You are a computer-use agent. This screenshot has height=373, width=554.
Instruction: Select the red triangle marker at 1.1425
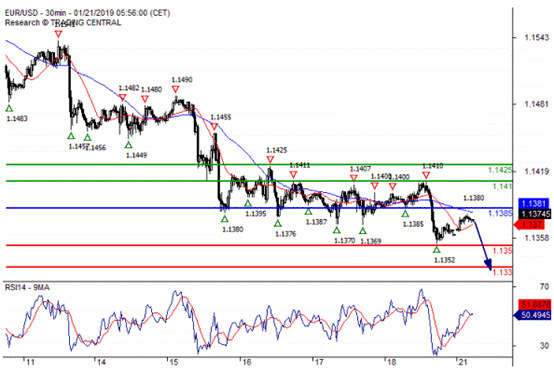(270, 160)
